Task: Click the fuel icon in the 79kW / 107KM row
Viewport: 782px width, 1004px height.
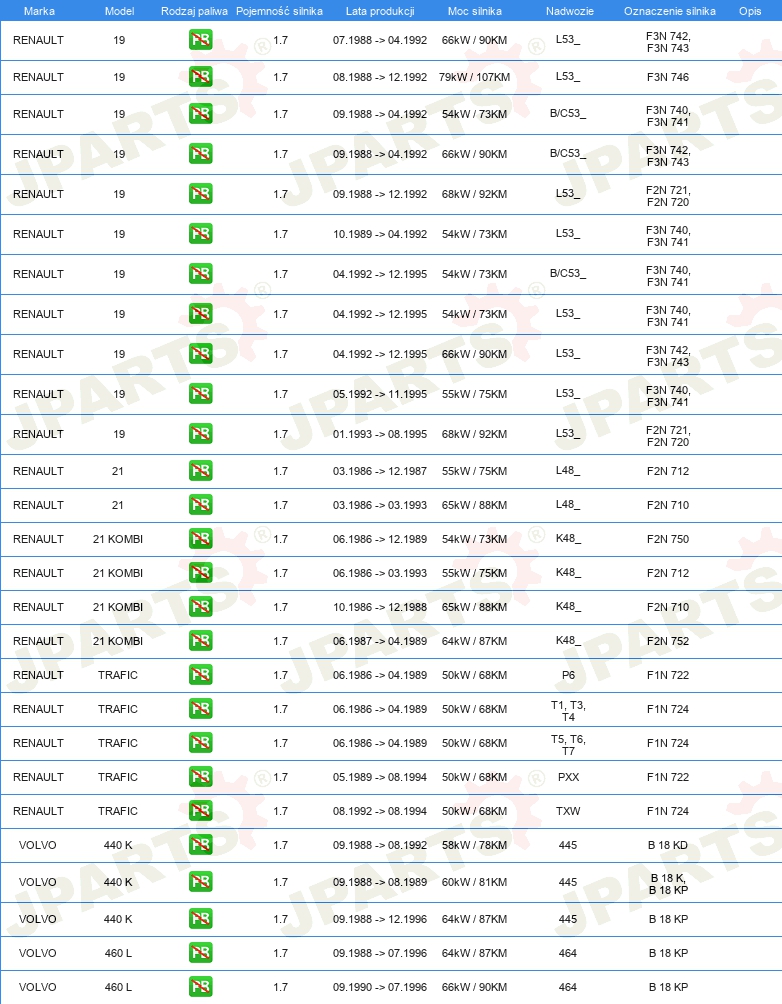Action: tap(200, 77)
